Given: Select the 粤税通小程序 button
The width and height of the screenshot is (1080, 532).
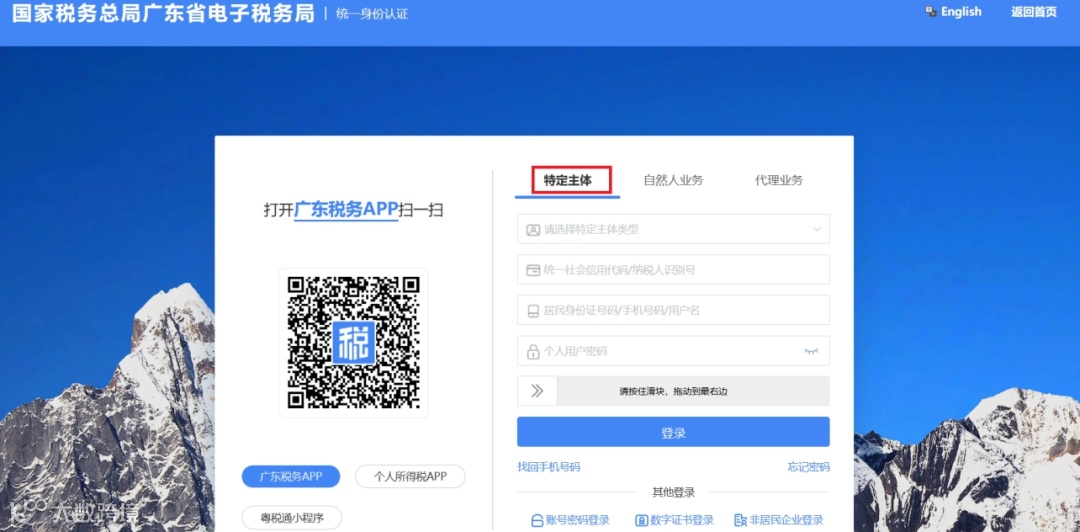Looking at the screenshot, I should click(x=292, y=518).
